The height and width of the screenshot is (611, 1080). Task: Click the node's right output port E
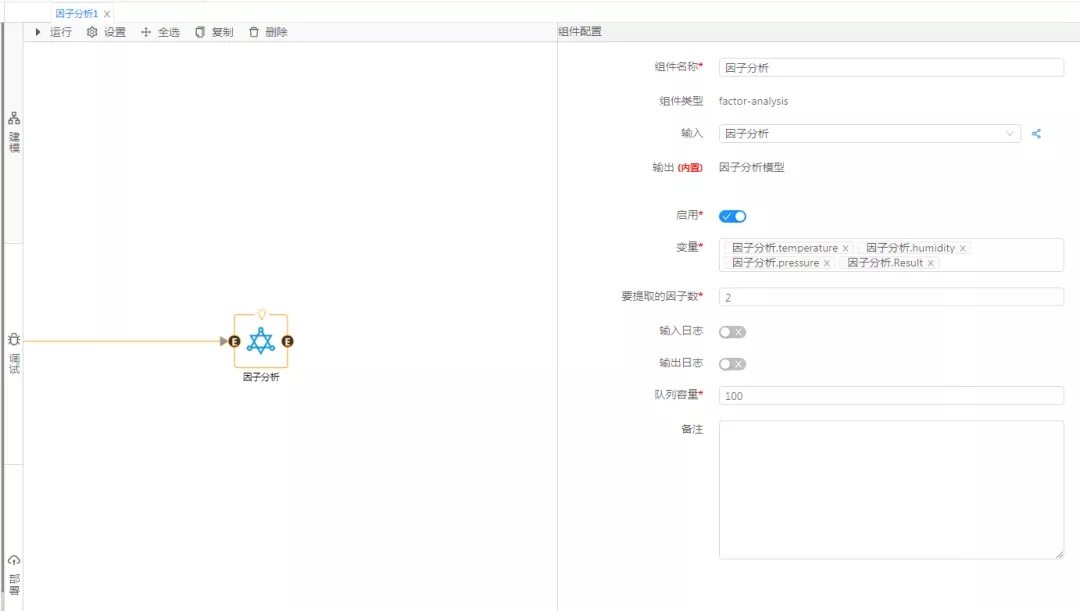288,341
